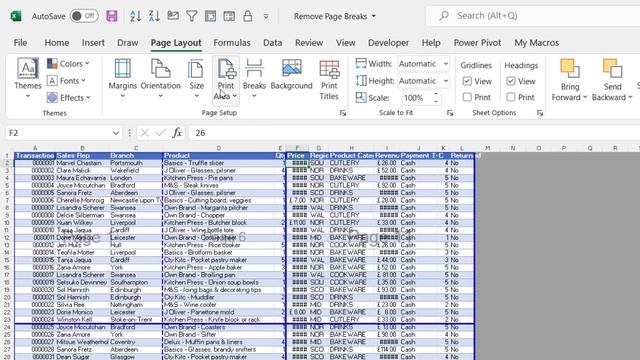Click the Bring Forward button
Viewport: 640px width, 360px height.
pos(569,80)
